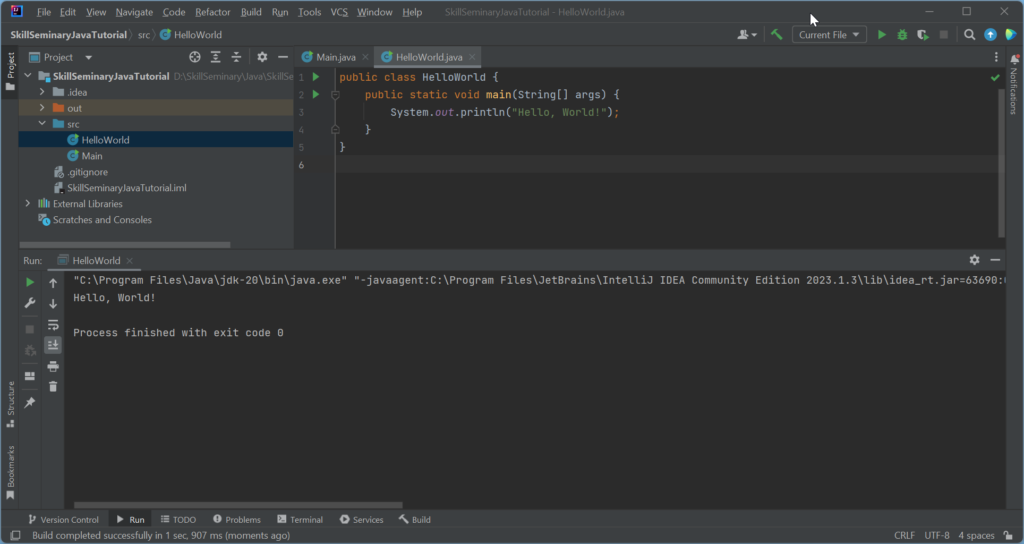Click Expand All in Project panel
This screenshot has height=544, width=1024.
(x=216, y=57)
